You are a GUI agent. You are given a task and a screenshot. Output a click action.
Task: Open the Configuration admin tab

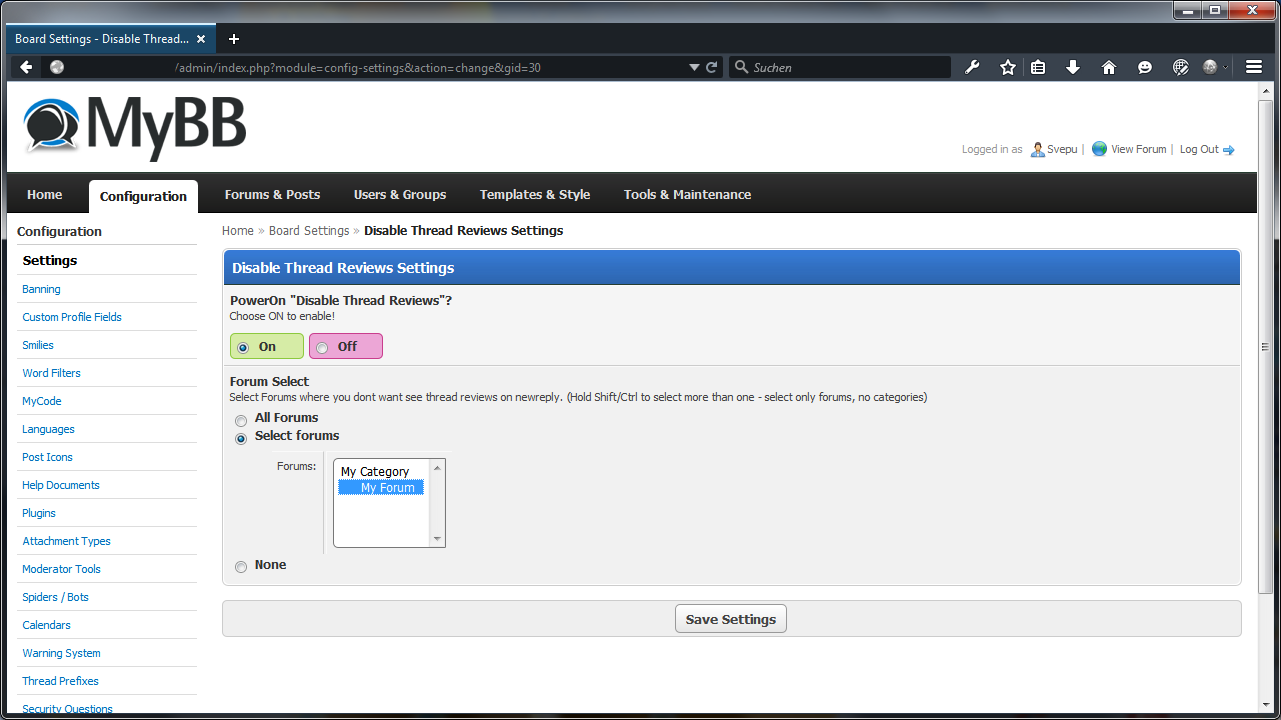[x=143, y=196]
